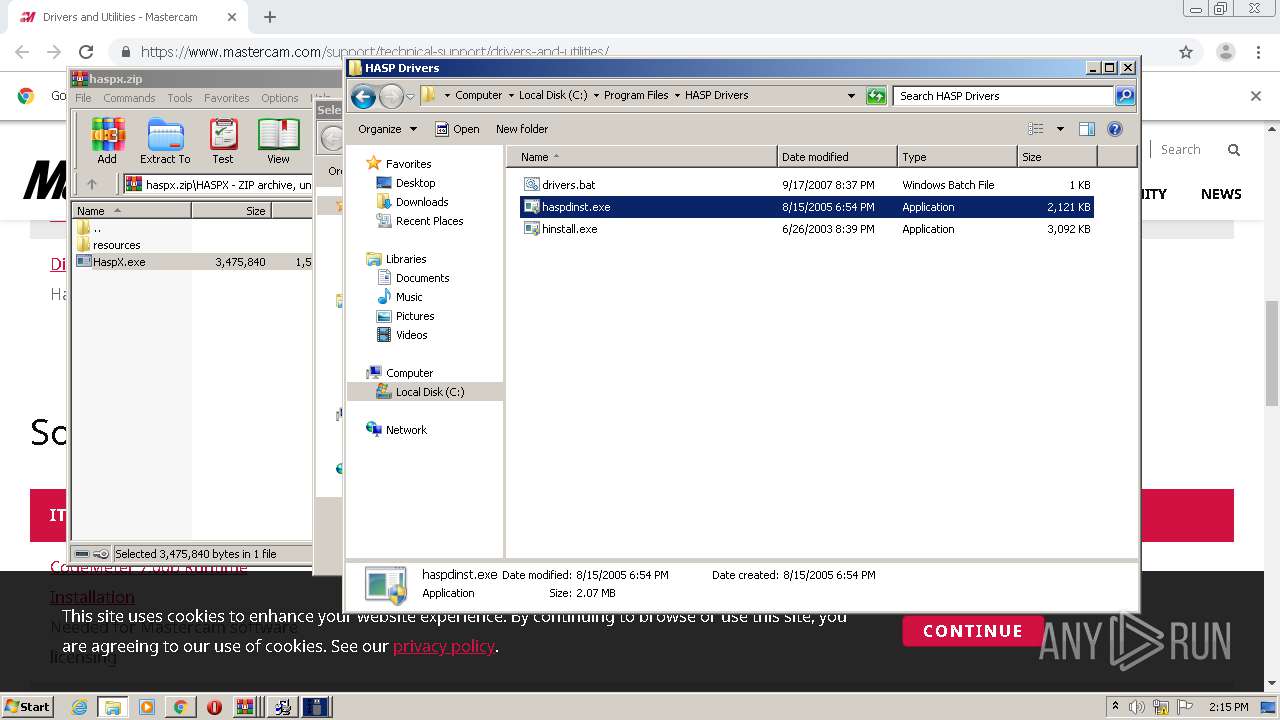Click WinRAR taskbar icon
The image size is (1280, 720).
coord(247,707)
